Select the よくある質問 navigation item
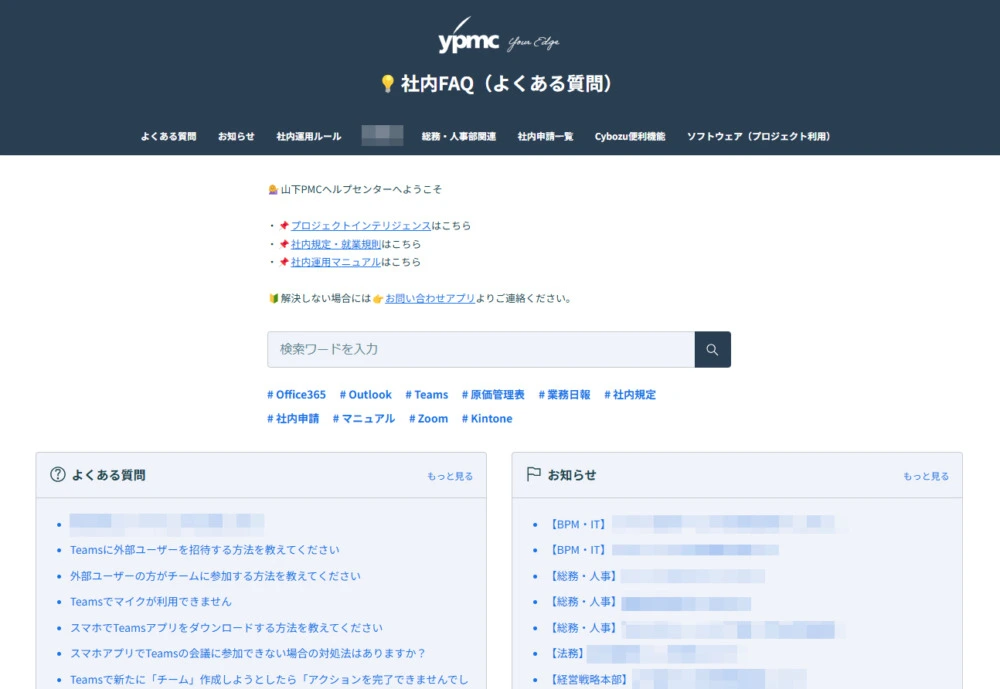 pos(166,136)
